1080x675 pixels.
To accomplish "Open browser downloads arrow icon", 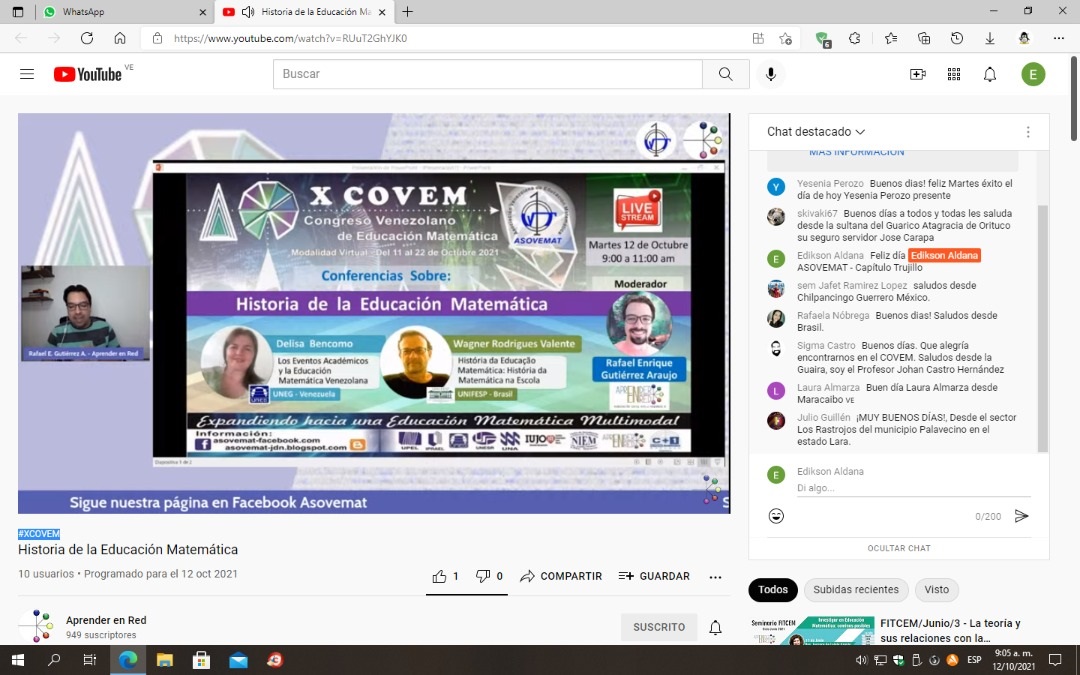I will (990, 39).
